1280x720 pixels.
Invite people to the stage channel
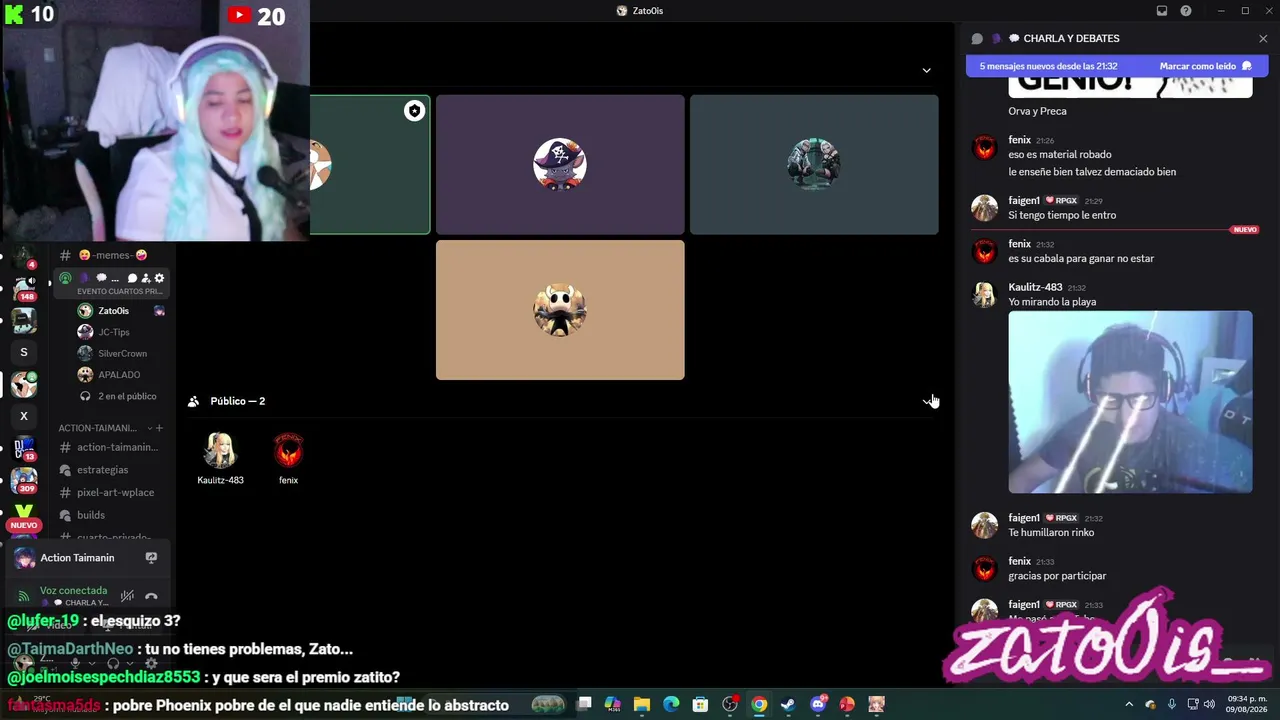coord(146,278)
